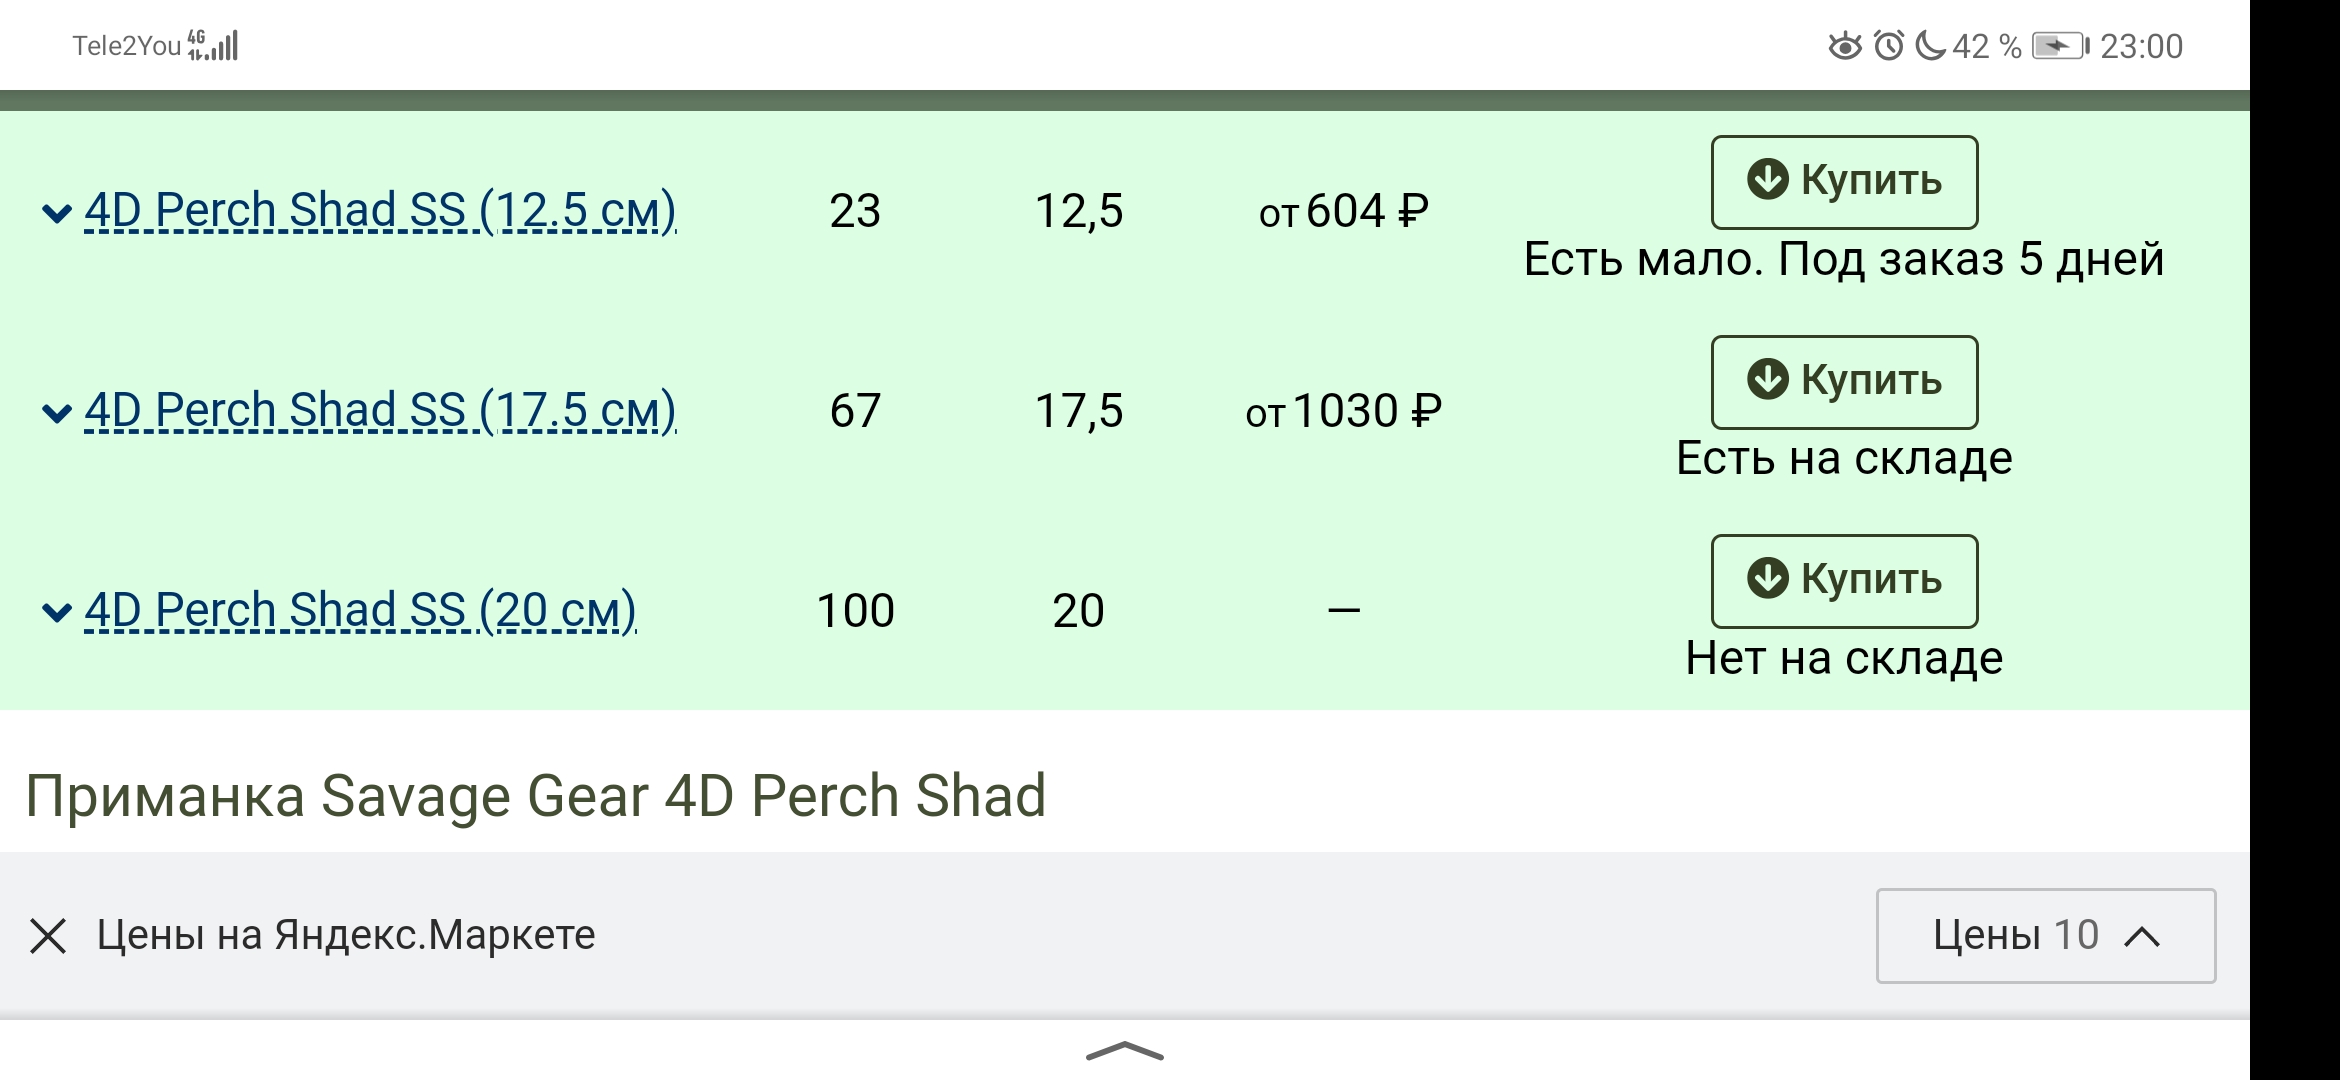The height and width of the screenshot is (1080, 2340).
Task: Expand the 4D Perch Shad SS (20 см) row chevron
Action: tap(56, 611)
